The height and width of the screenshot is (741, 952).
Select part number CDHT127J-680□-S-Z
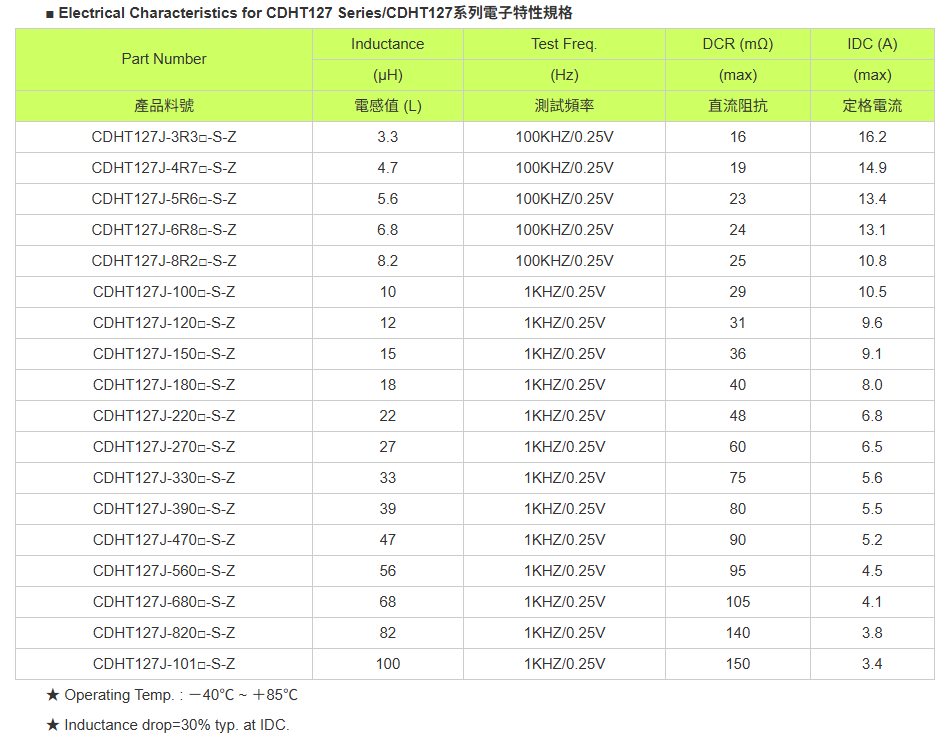point(164,601)
